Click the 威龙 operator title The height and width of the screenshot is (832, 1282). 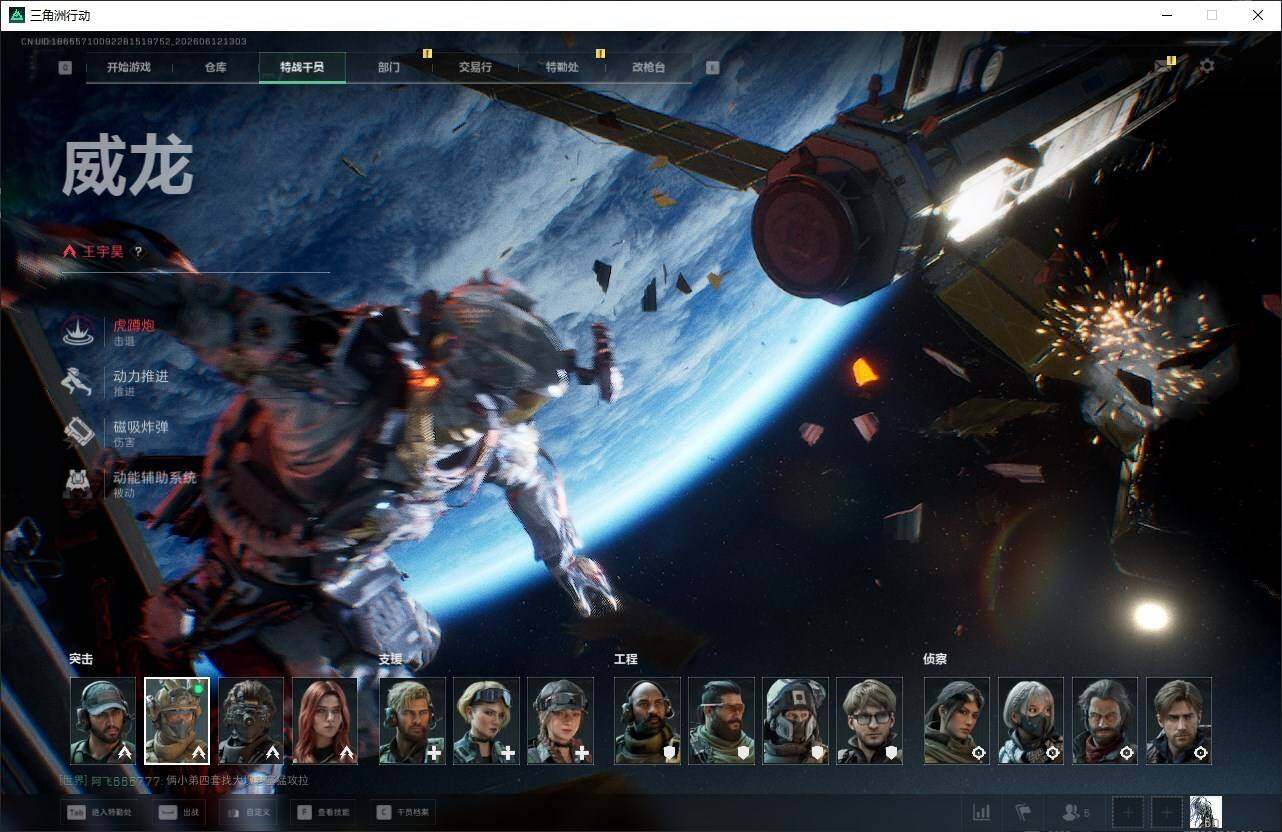tap(127, 168)
